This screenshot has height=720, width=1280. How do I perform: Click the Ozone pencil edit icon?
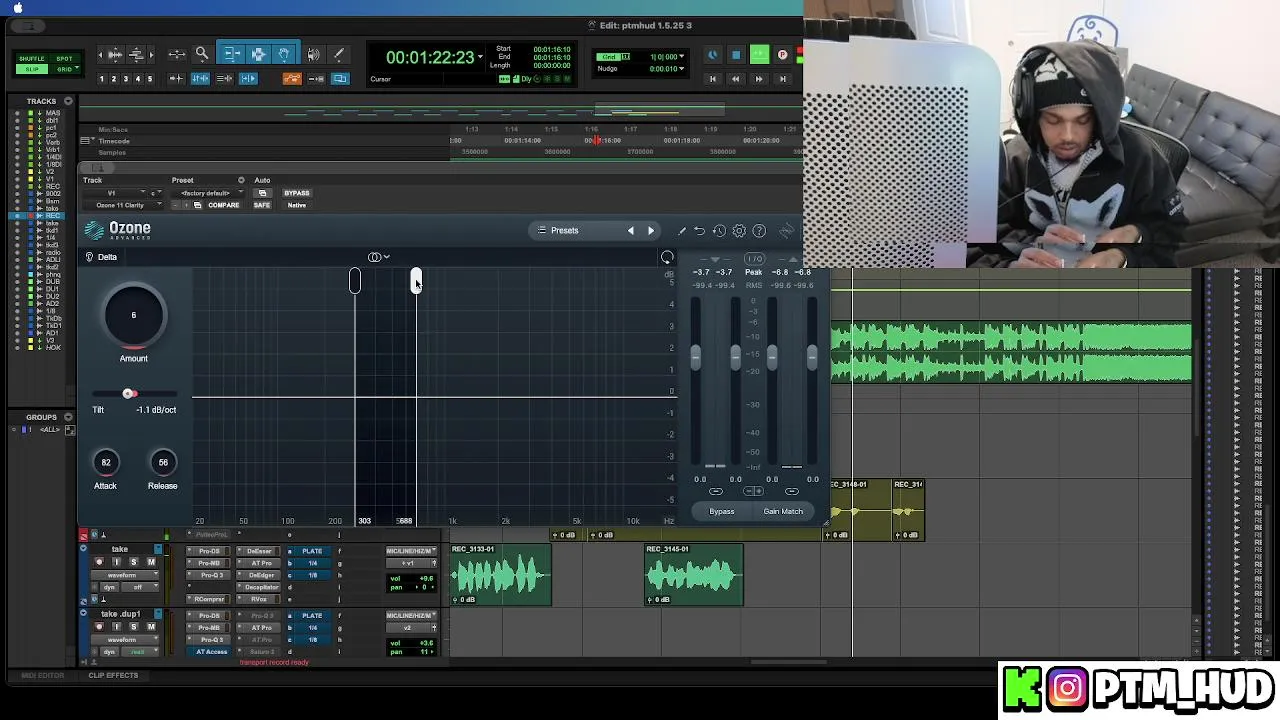[682, 231]
